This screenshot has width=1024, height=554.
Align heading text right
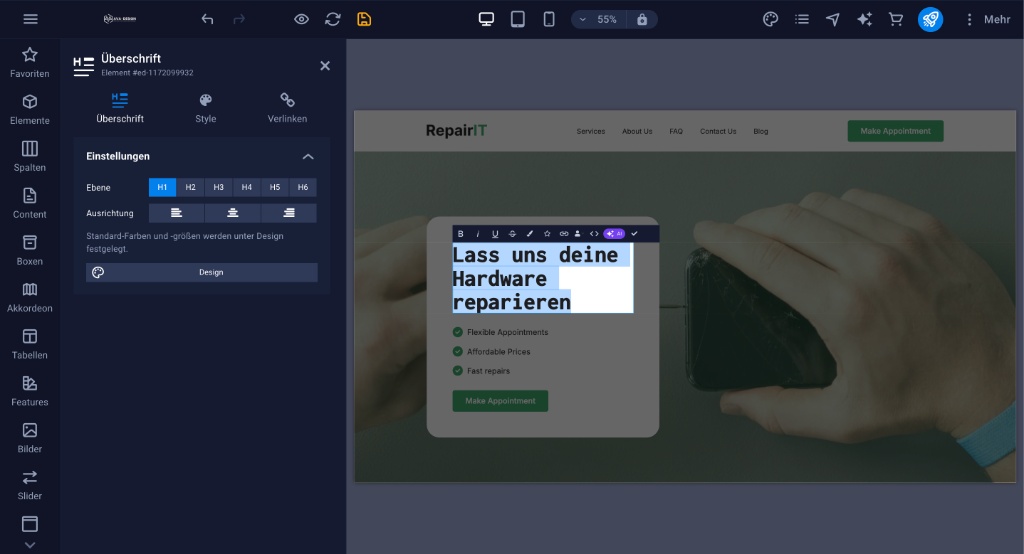pyautogui.click(x=289, y=213)
